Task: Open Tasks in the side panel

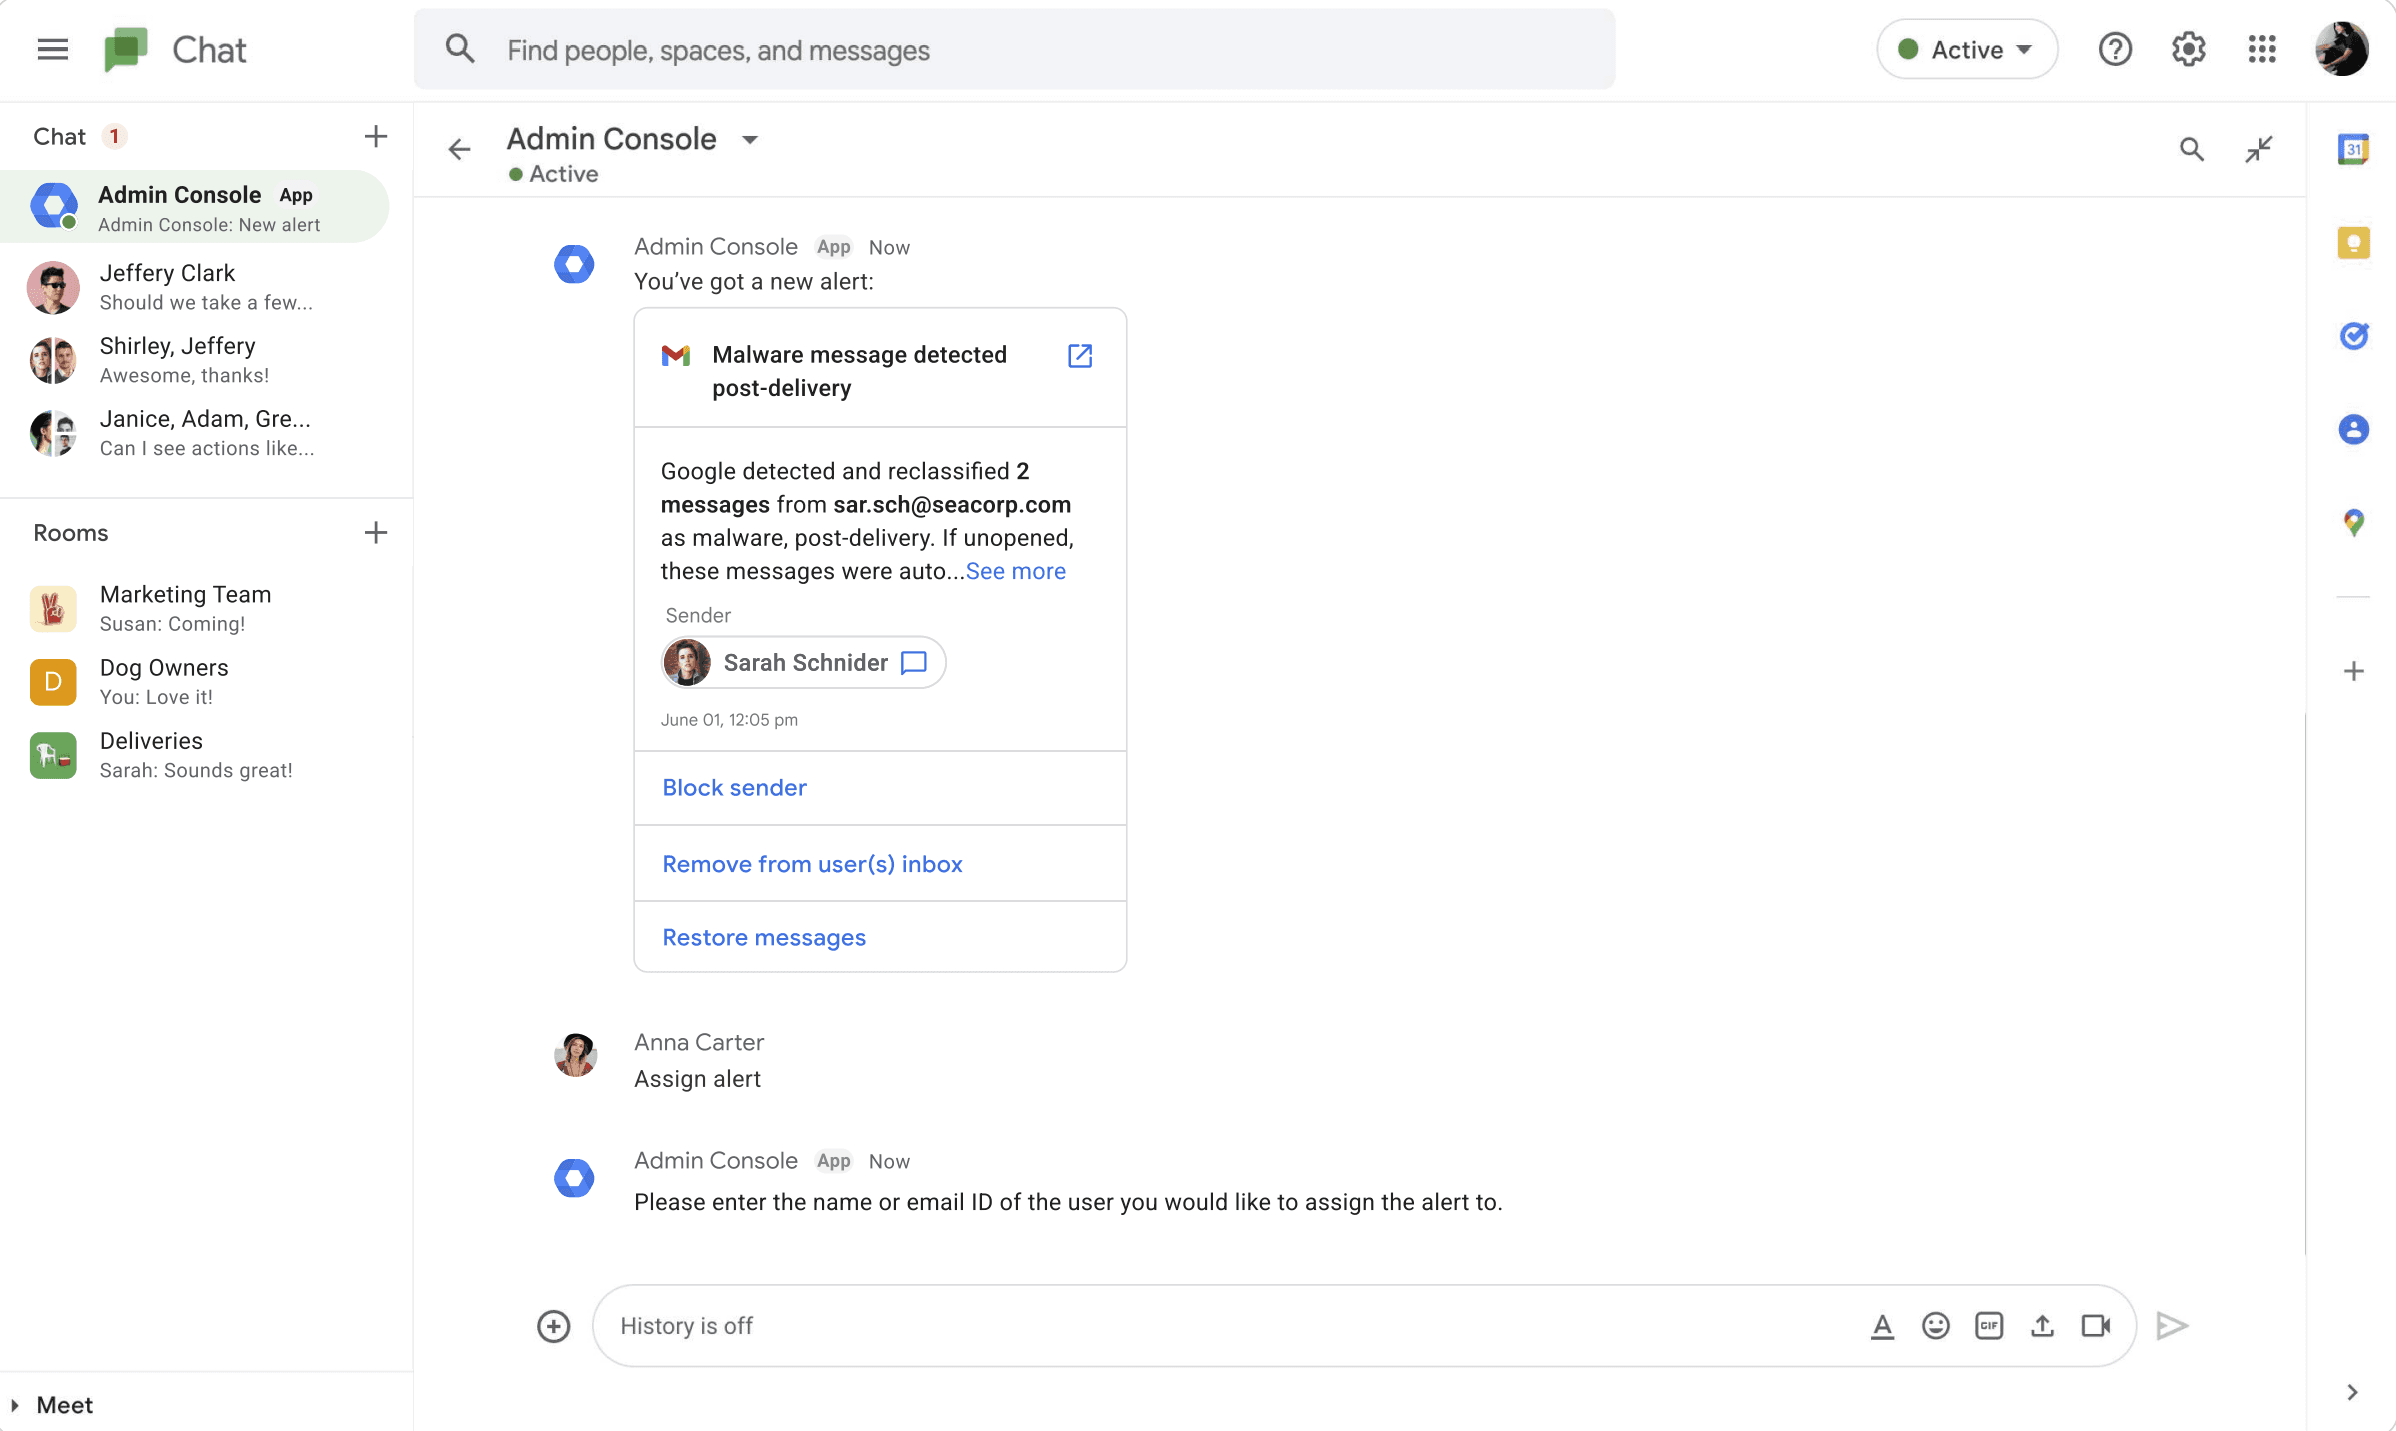Action: click(2353, 336)
